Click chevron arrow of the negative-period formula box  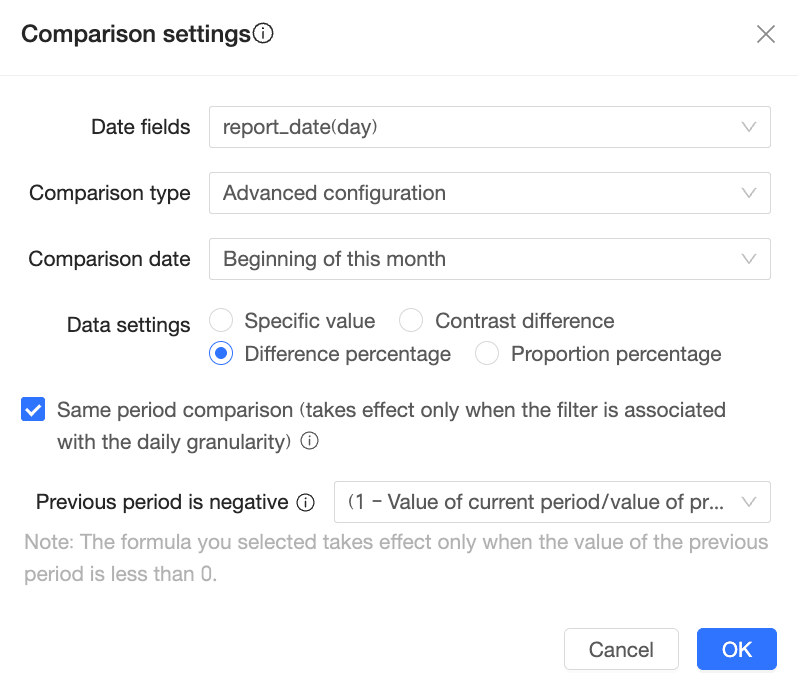click(x=749, y=502)
